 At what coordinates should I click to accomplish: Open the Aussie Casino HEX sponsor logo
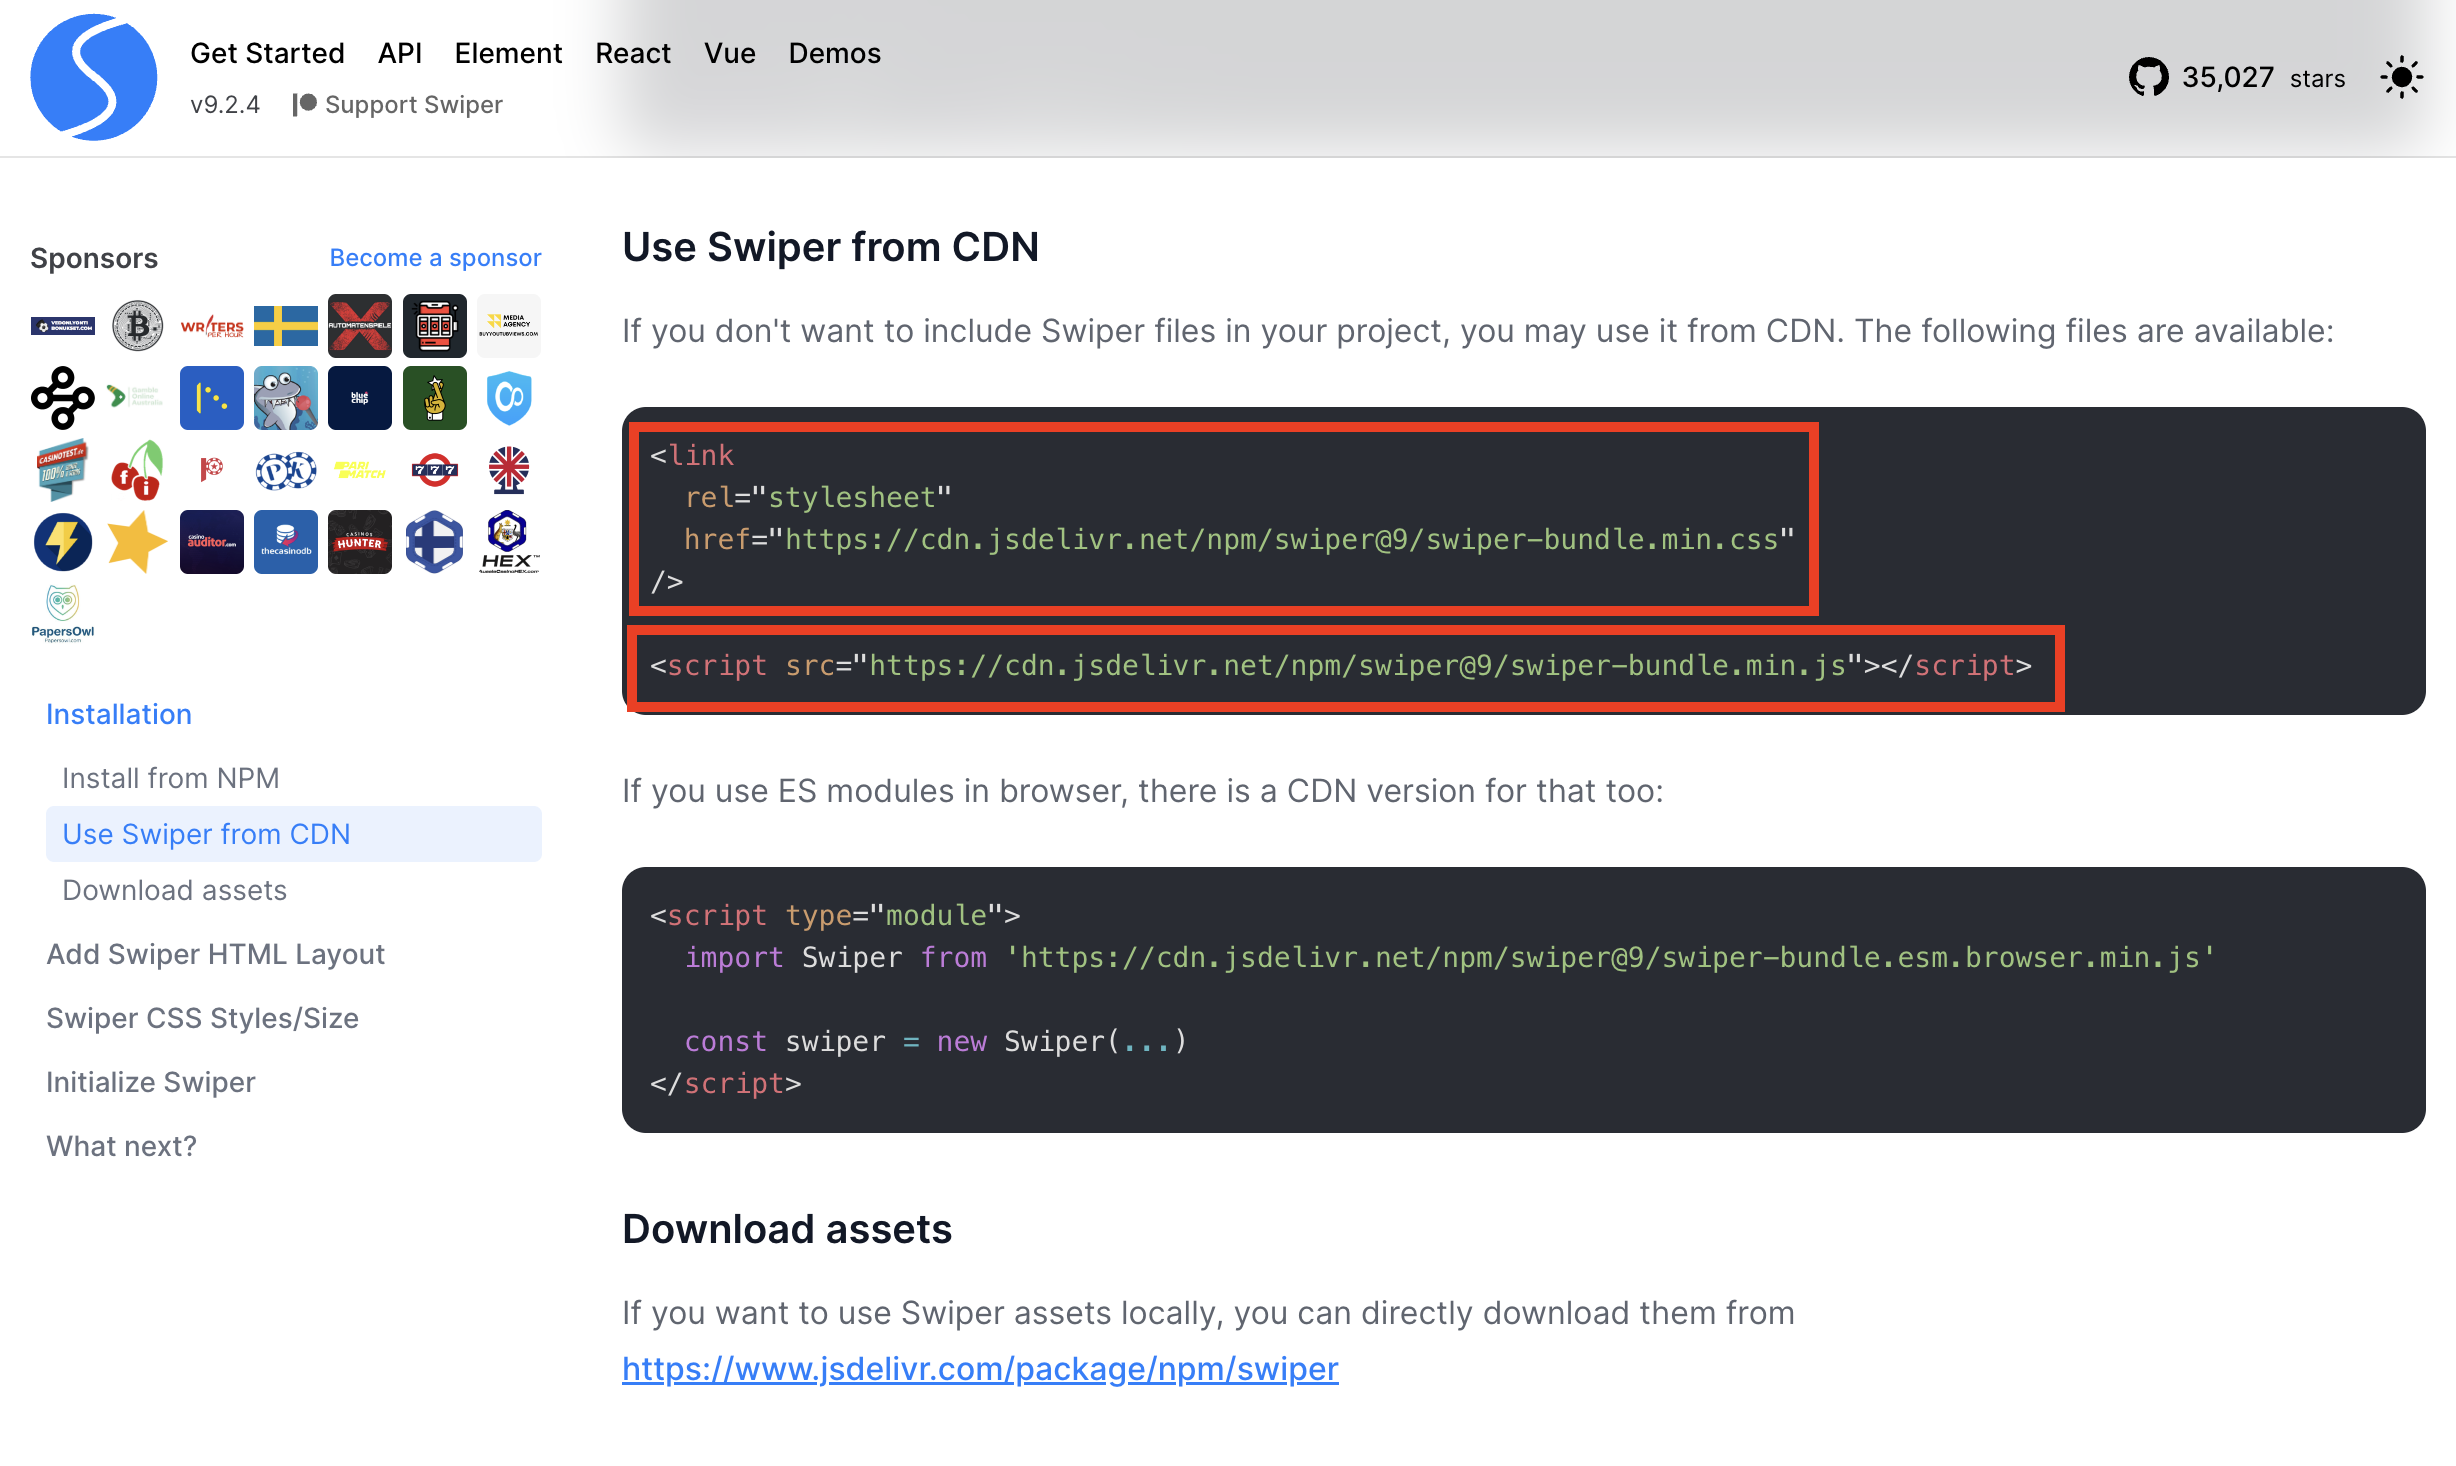click(508, 542)
